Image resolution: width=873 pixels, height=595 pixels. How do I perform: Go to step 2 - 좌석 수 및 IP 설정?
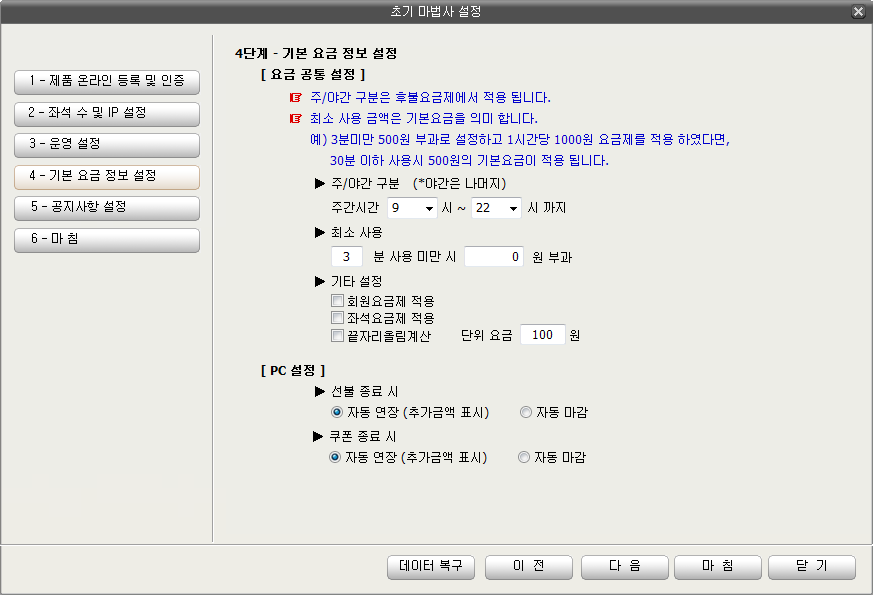(x=107, y=114)
